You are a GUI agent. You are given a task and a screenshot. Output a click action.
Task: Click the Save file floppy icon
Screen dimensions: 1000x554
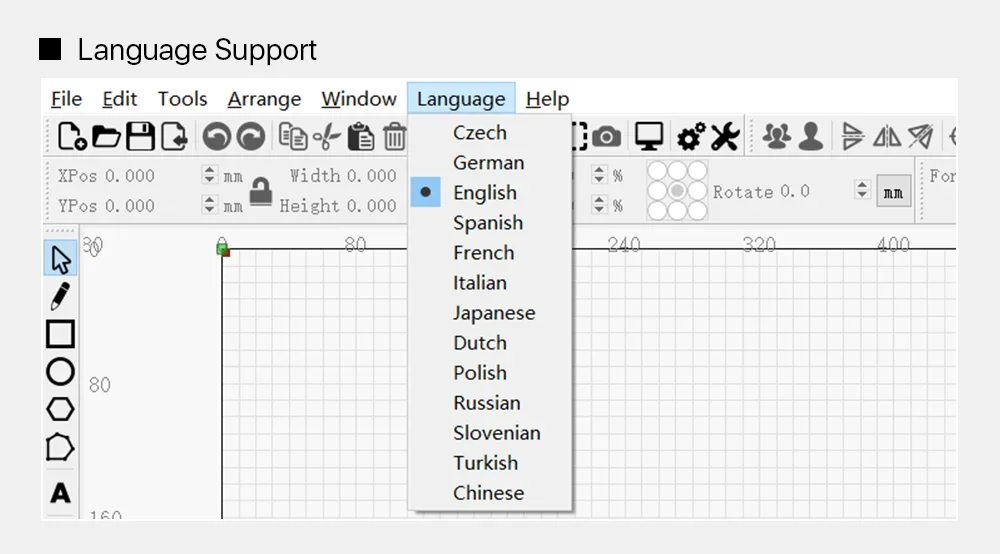[x=139, y=136]
